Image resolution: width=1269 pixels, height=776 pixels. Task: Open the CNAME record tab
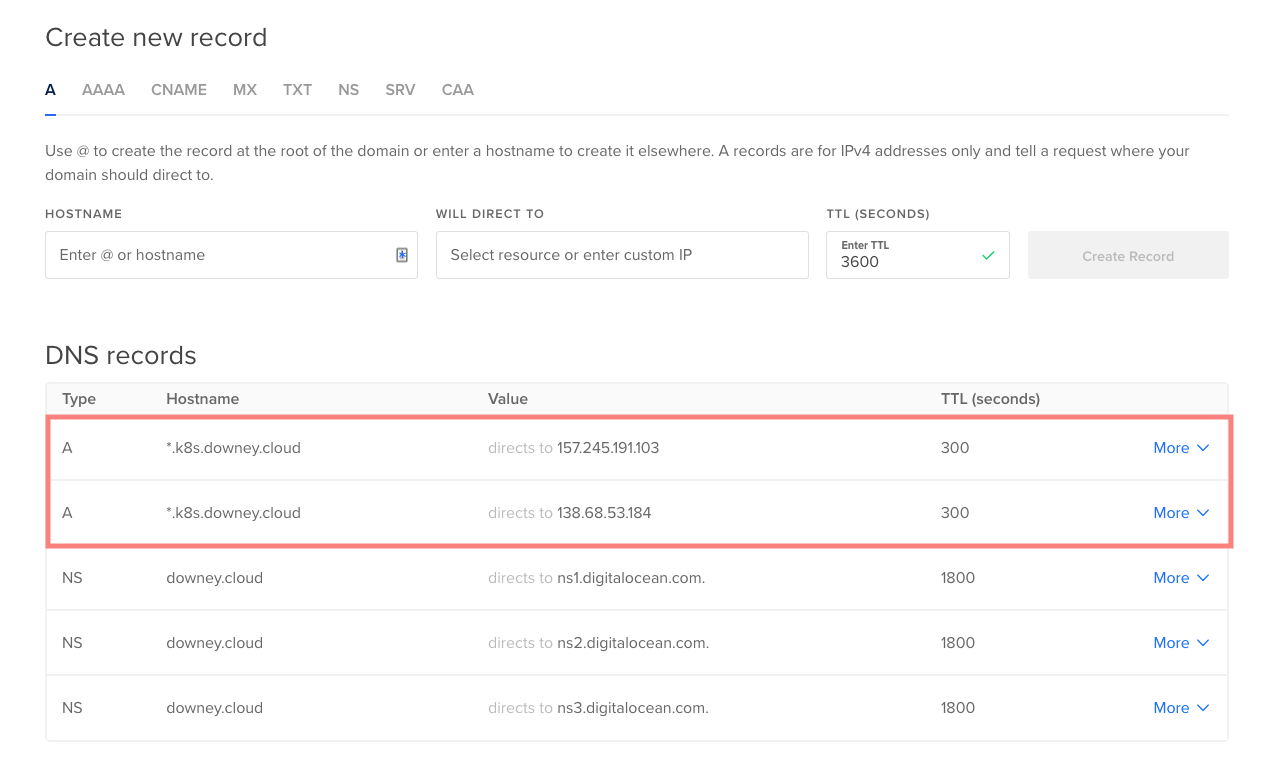coord(179,90)
